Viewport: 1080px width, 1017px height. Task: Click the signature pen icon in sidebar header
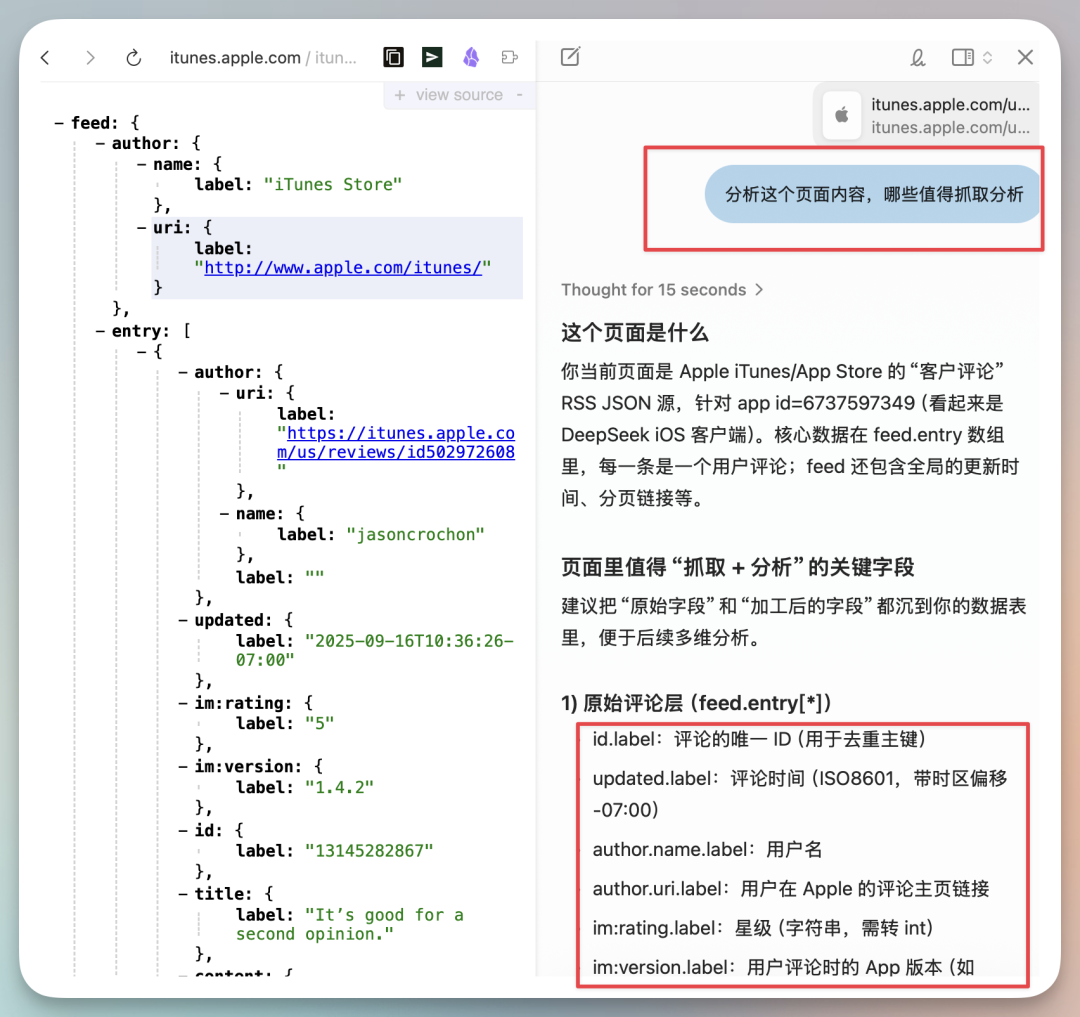click(917, 57)
